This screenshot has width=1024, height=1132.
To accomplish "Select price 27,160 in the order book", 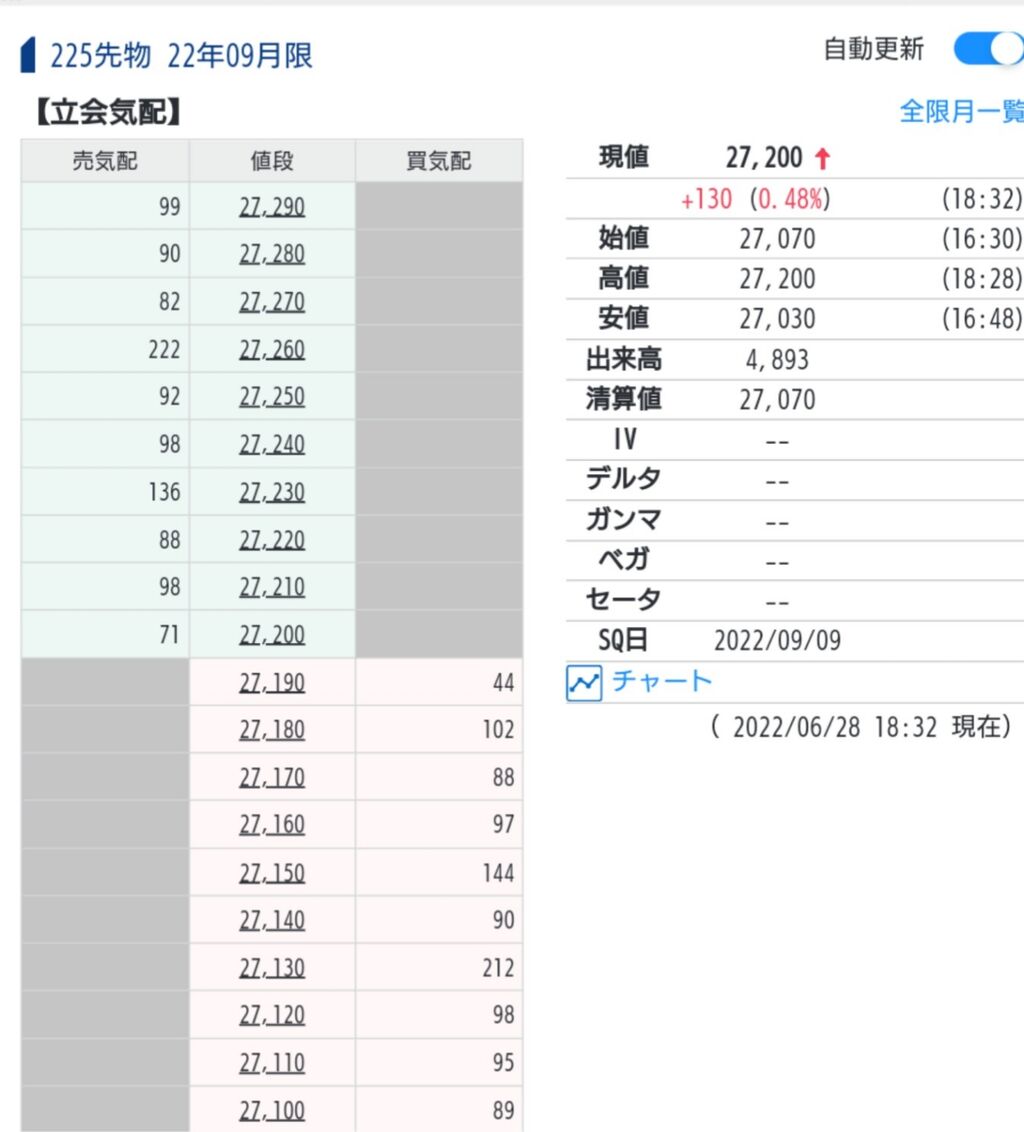I will point(272,824).
